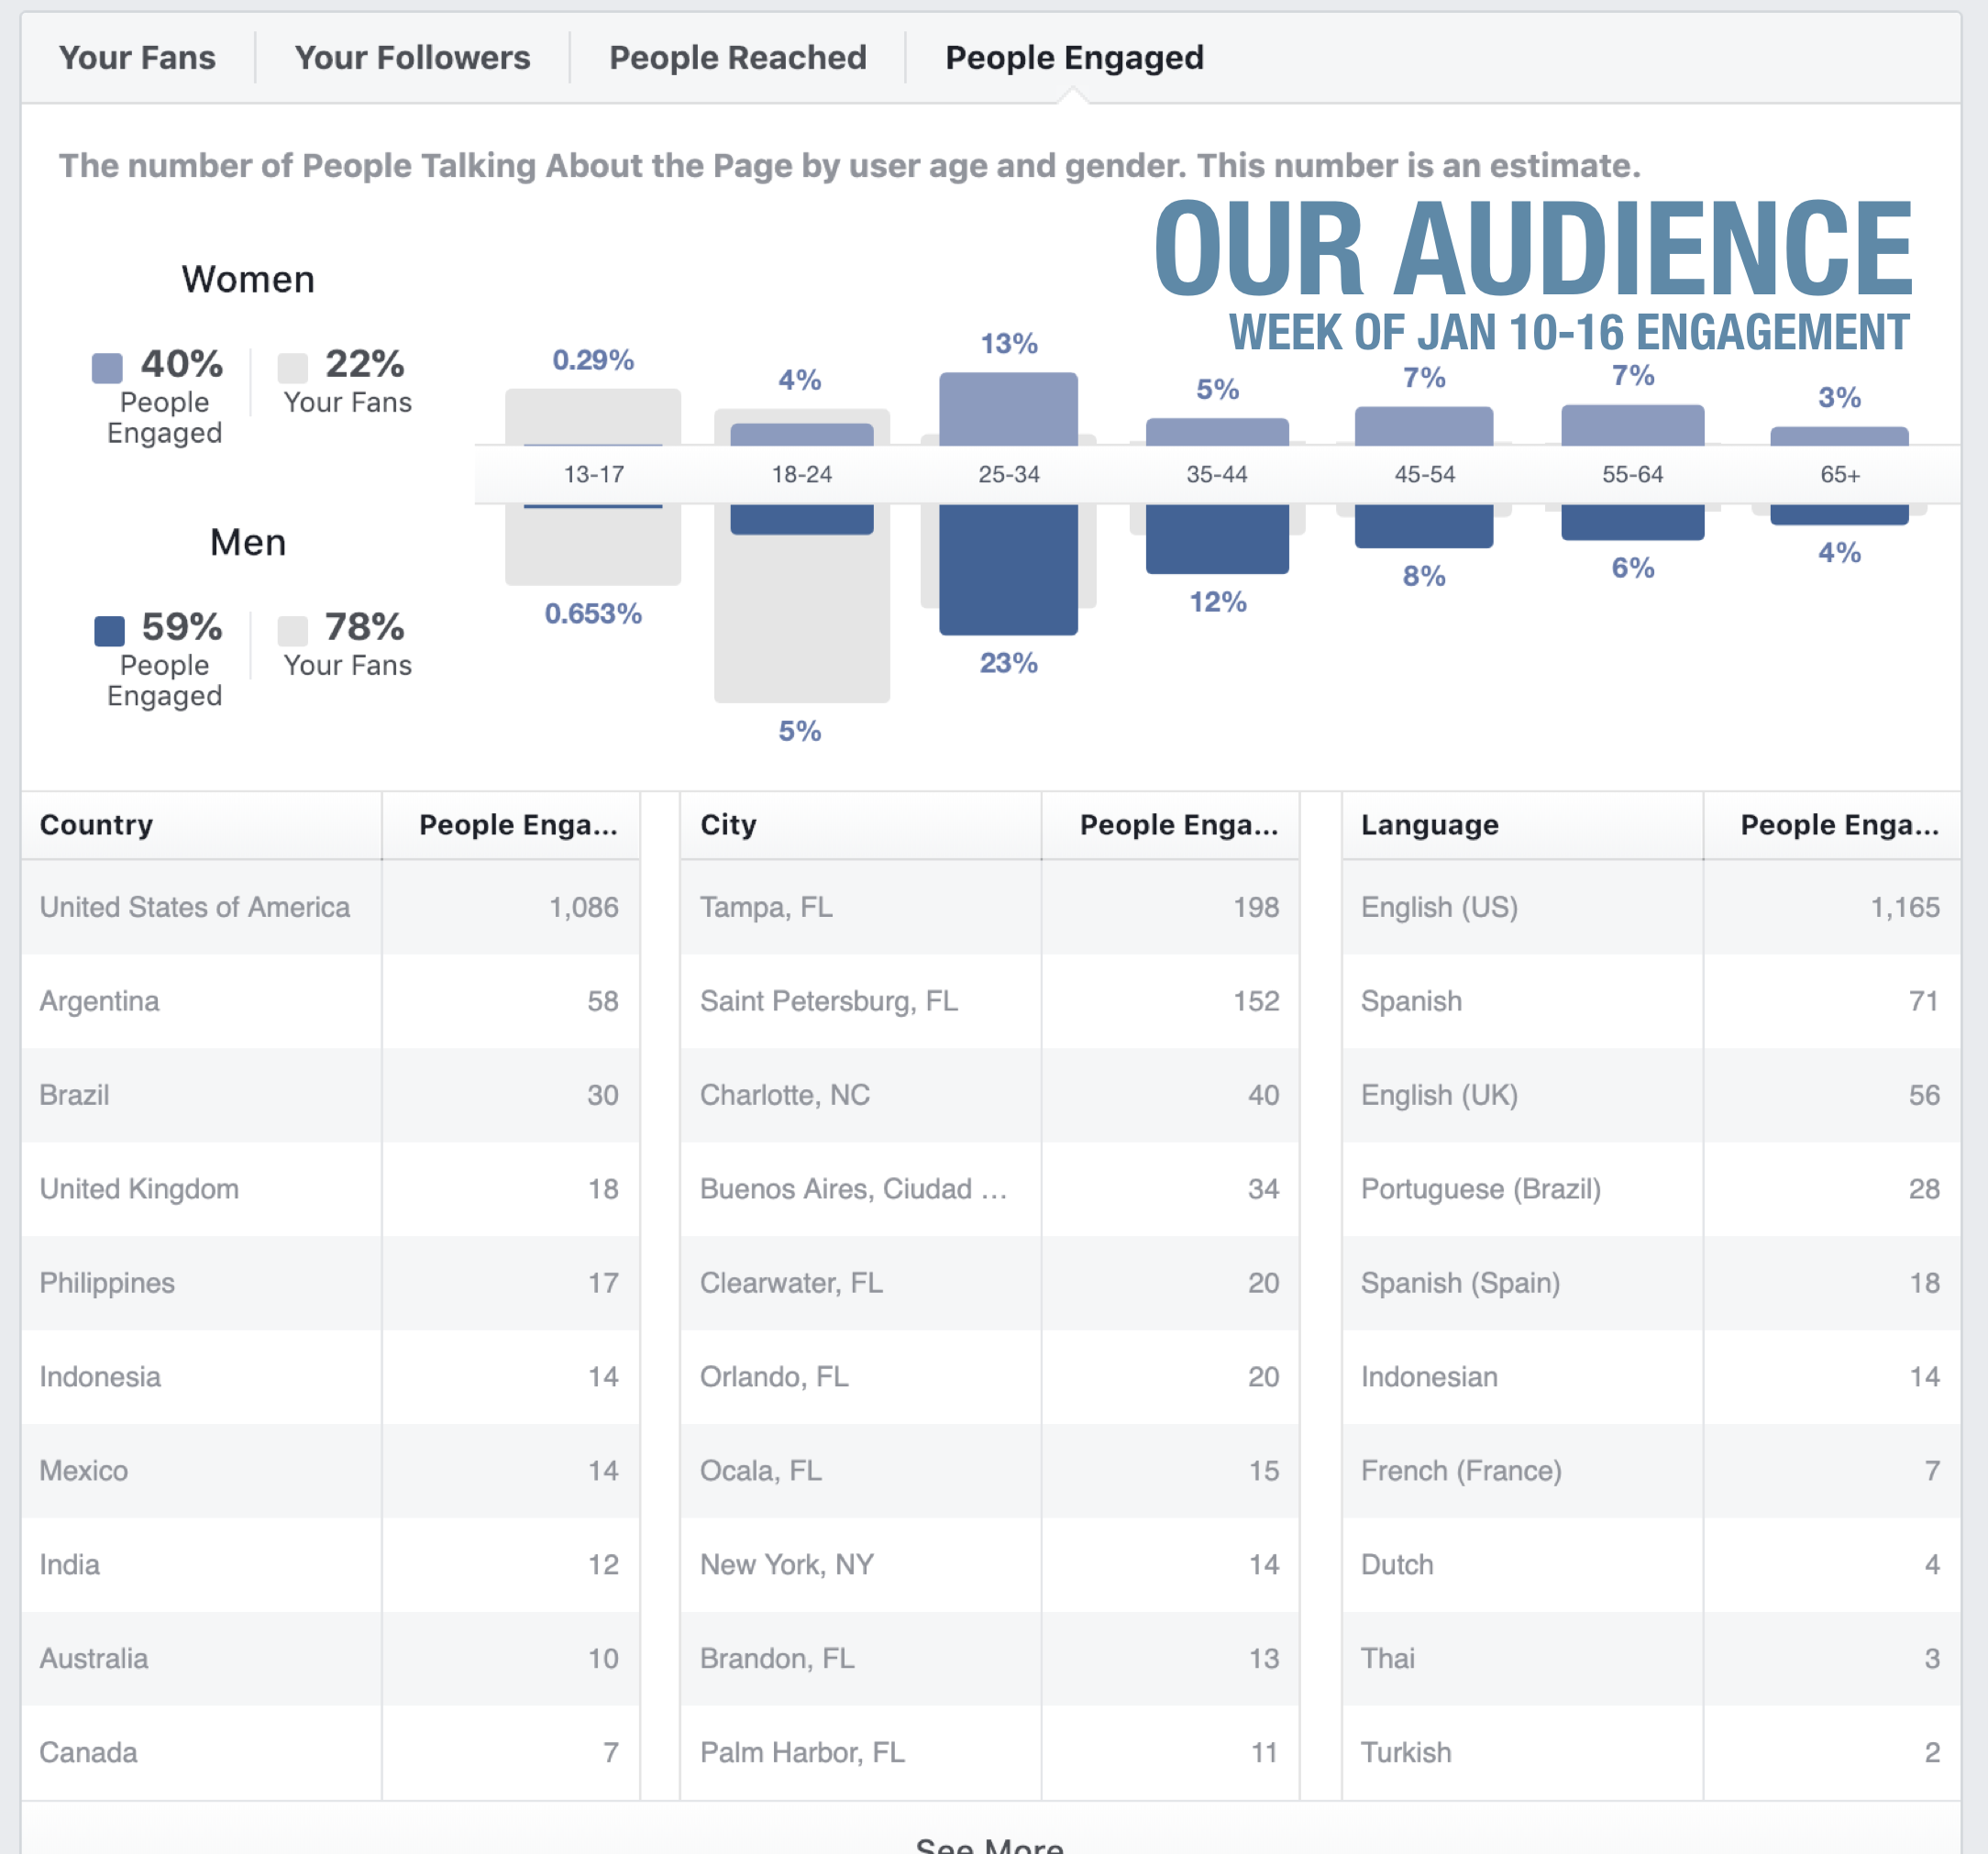The width and height of the screenshot is (1988, 1854).
Task: Click the 13-17 age group label
Action: tap(594, 475)
